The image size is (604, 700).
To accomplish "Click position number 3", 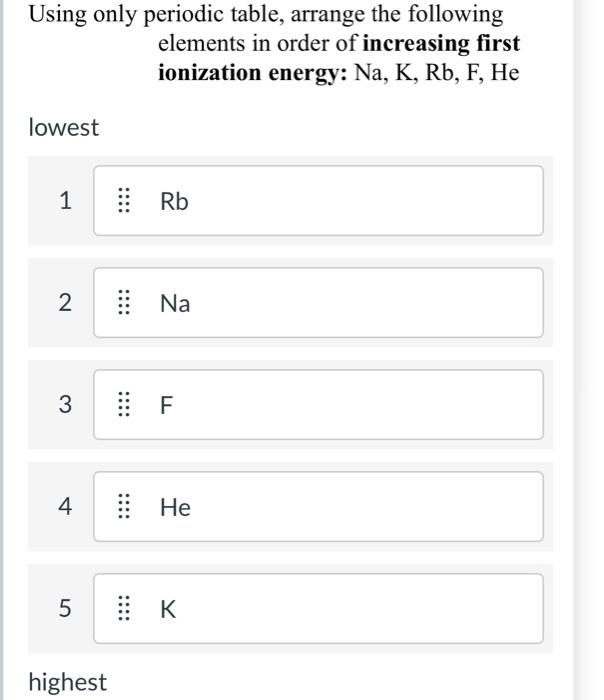I will [x=65, y=404].
